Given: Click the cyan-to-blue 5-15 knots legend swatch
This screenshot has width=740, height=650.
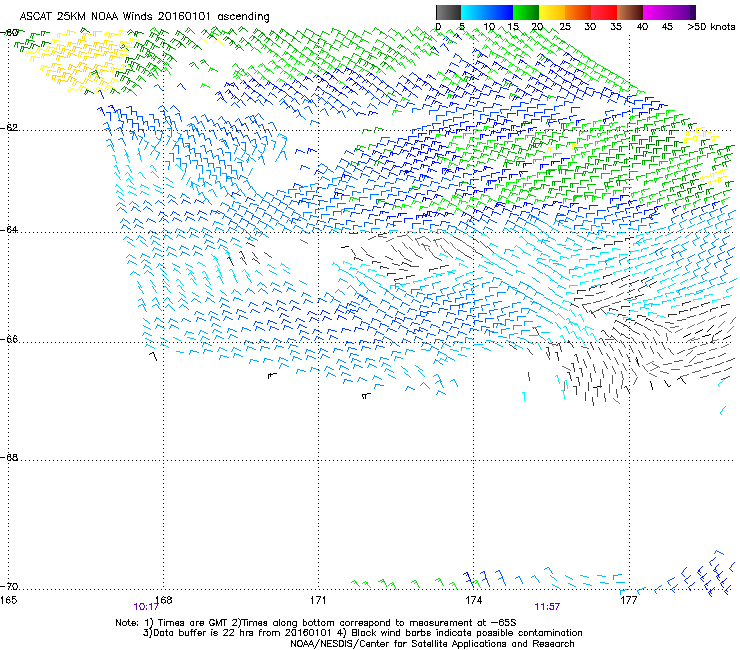Looking at the screenshot, I should 487,12.
